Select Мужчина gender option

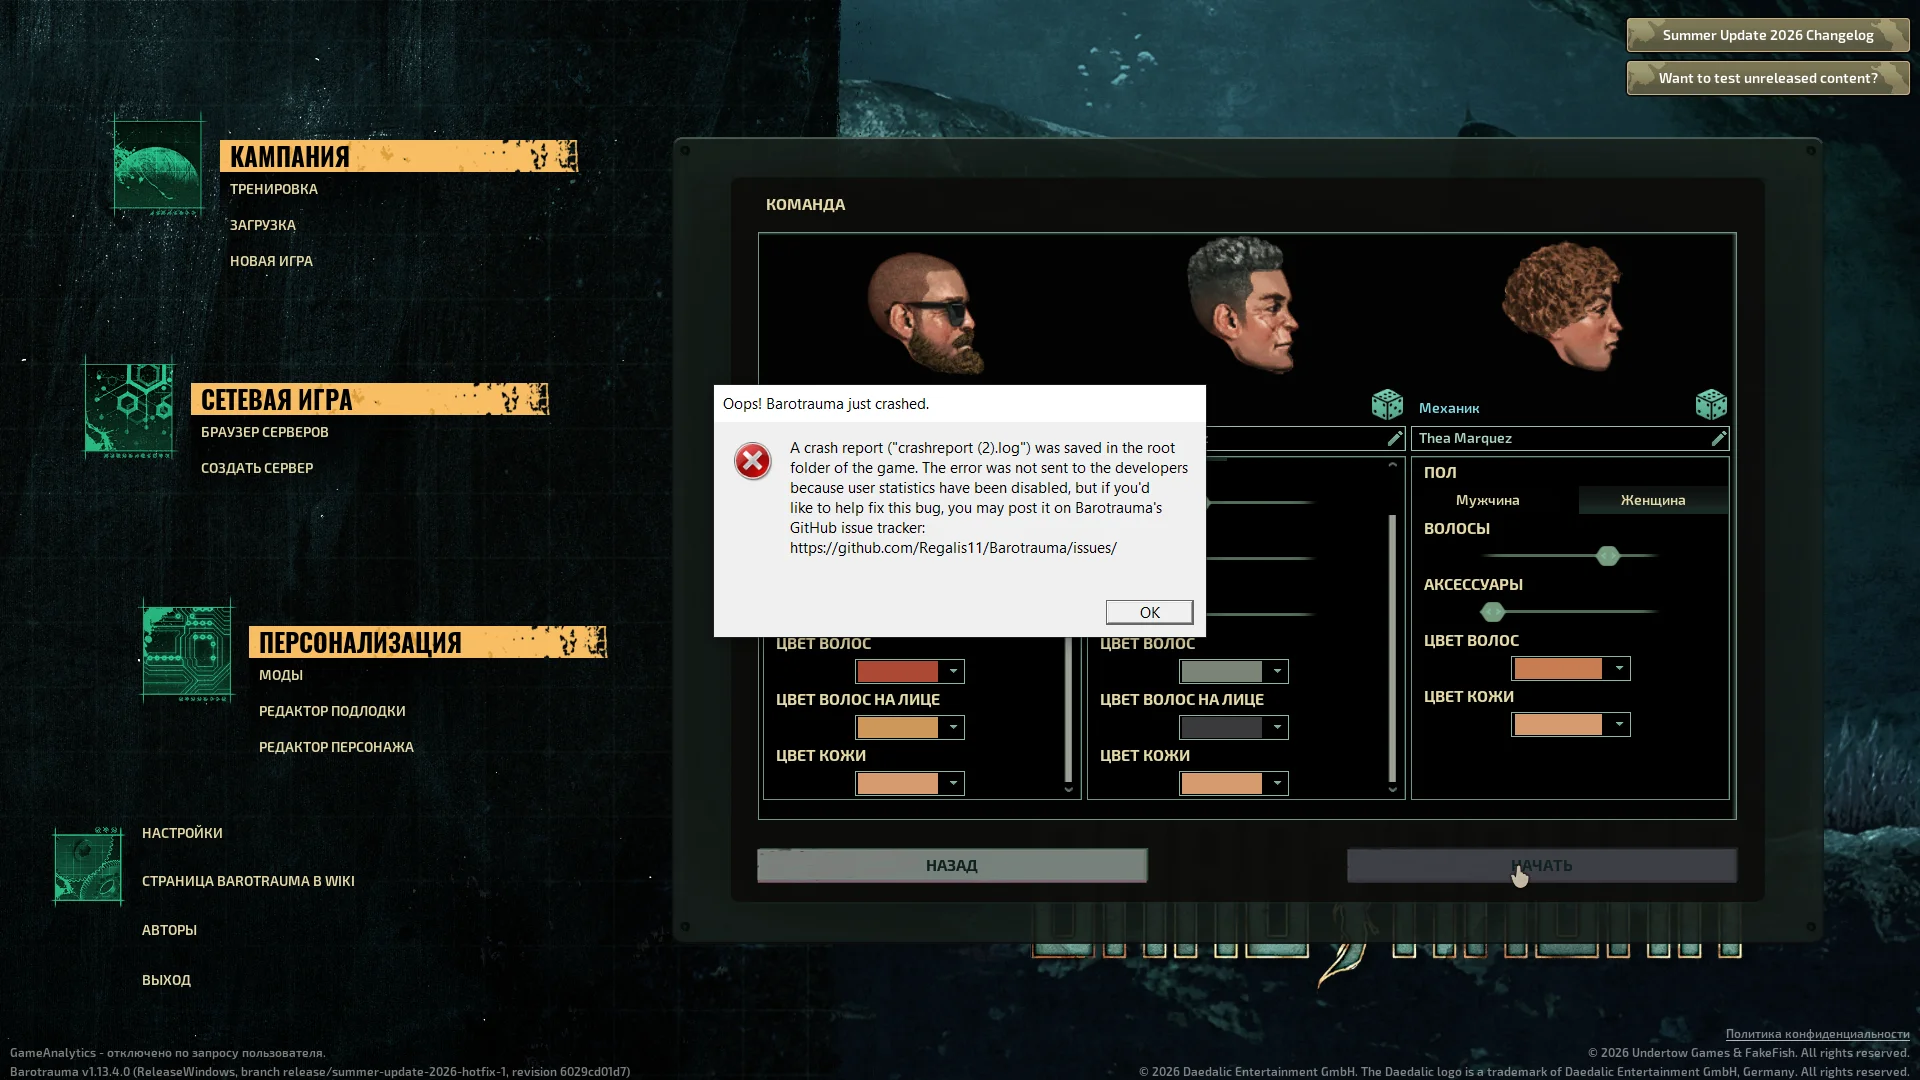1487,500
